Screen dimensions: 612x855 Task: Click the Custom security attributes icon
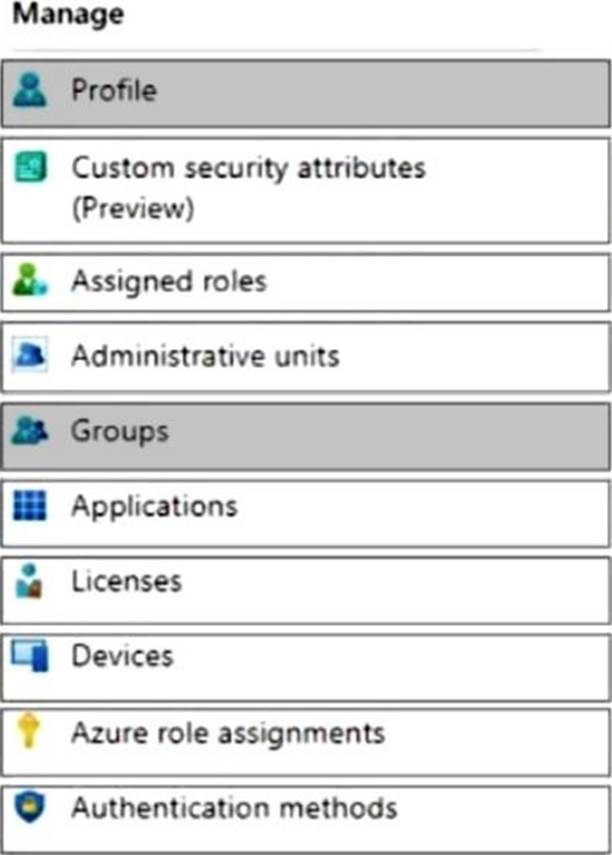(x=29, y=169)
